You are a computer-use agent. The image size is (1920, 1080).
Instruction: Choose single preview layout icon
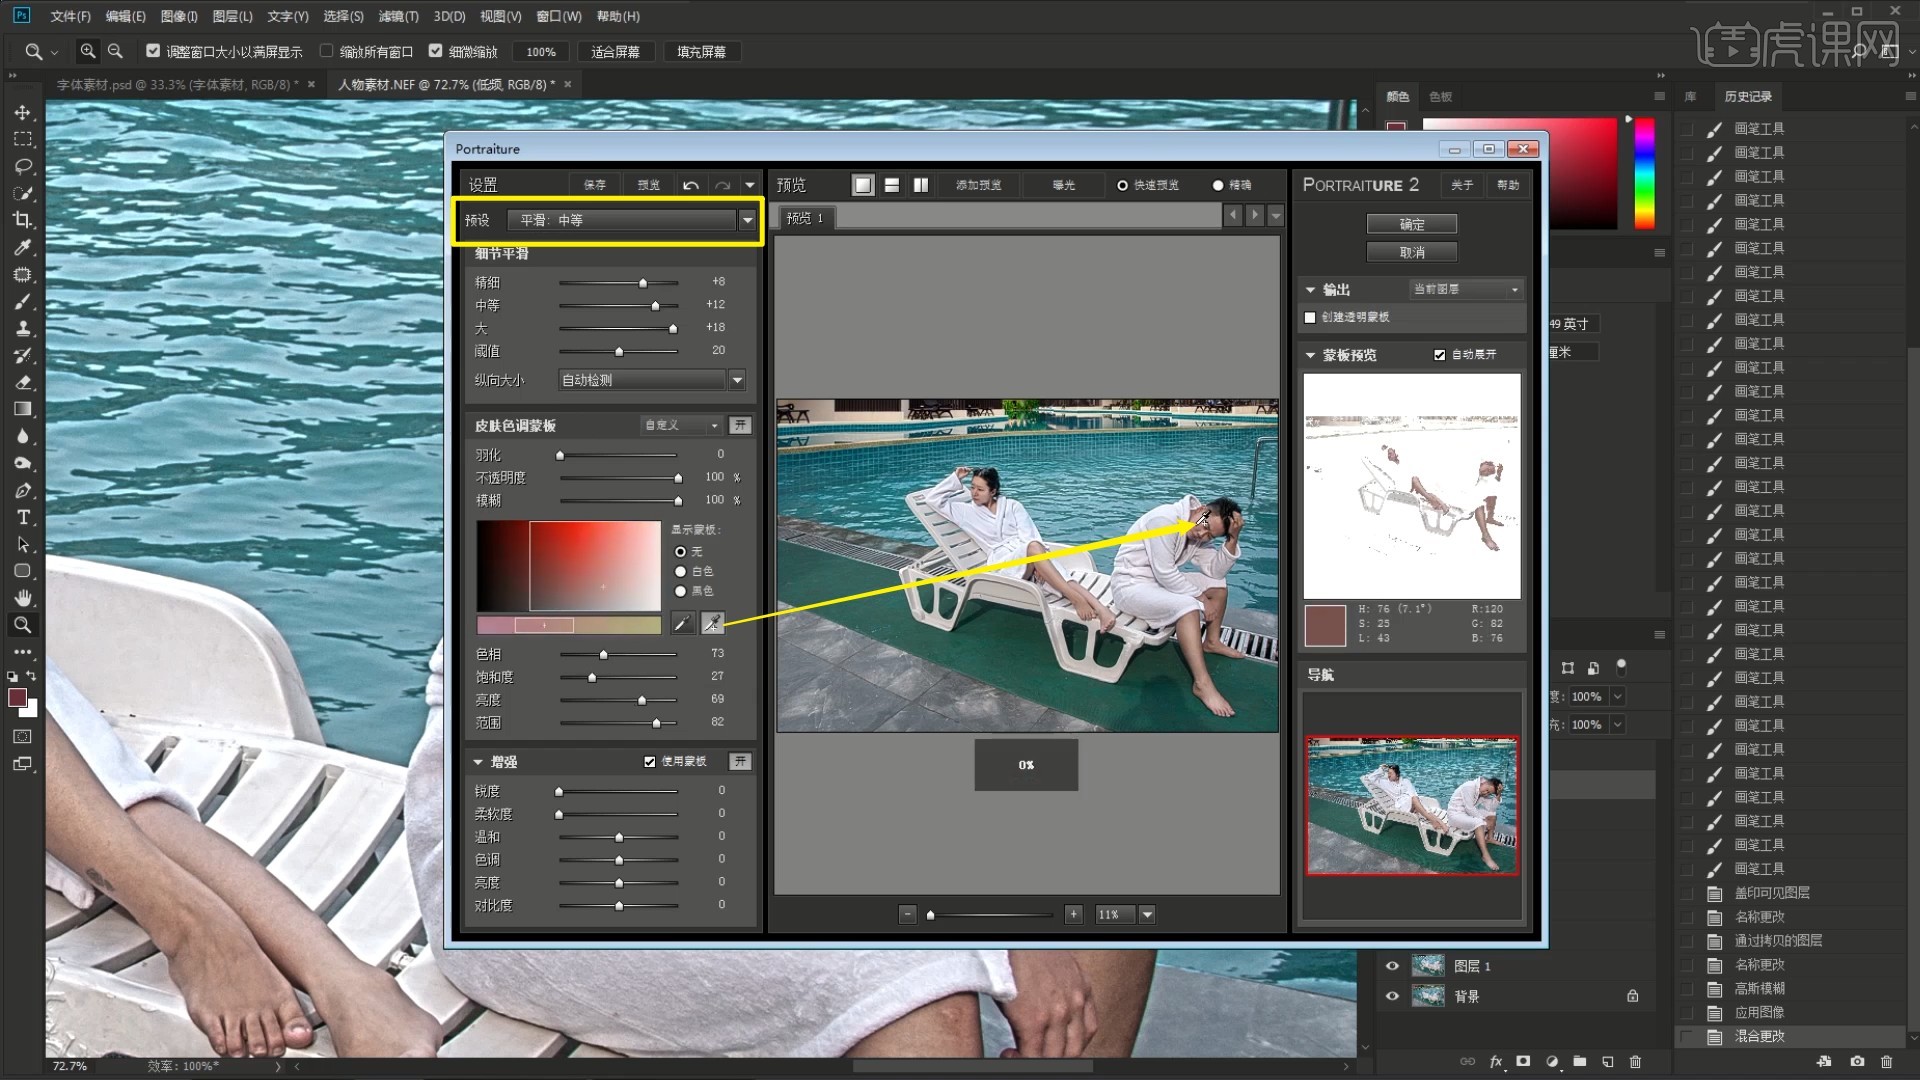pos(862,185)
